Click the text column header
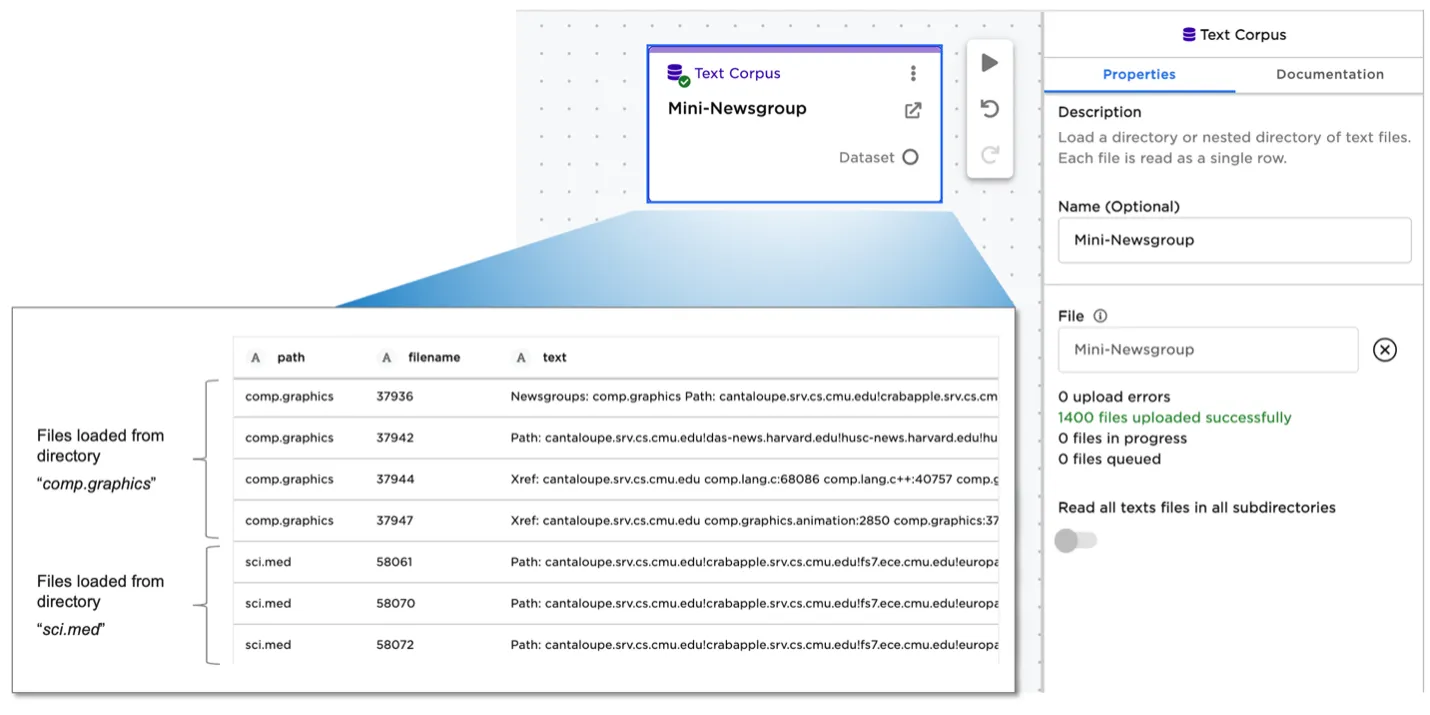This screenshot has height=715, width=1430. coord(554,357)
